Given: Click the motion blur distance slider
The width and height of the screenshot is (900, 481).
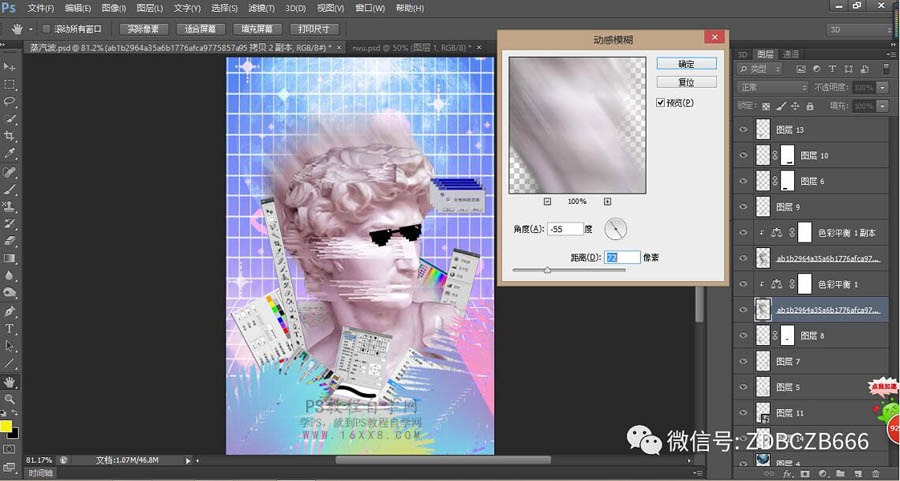Looking at the screenshot, I should (569, 270).
